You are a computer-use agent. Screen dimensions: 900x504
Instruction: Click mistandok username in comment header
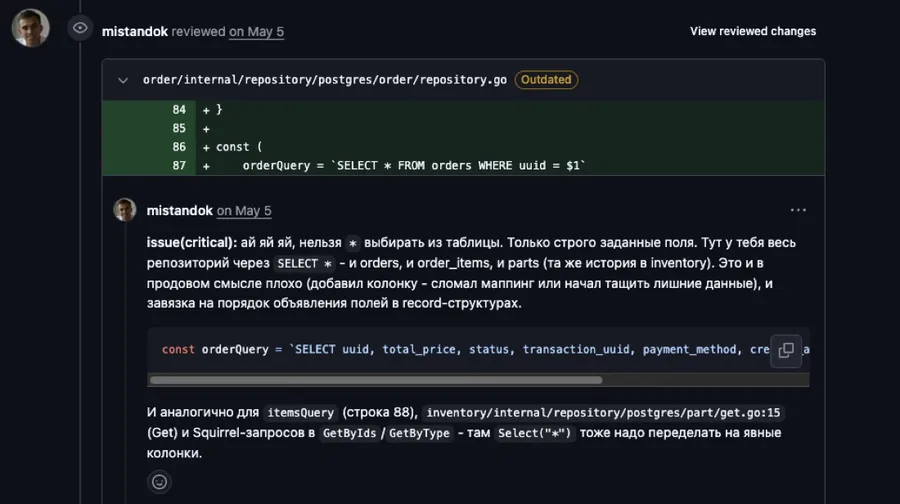[180, 211]
